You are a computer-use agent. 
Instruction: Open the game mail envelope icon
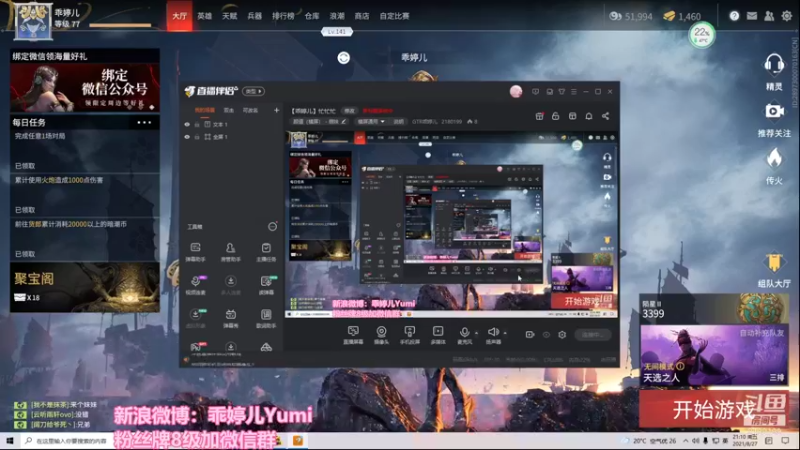coord(752,16)
